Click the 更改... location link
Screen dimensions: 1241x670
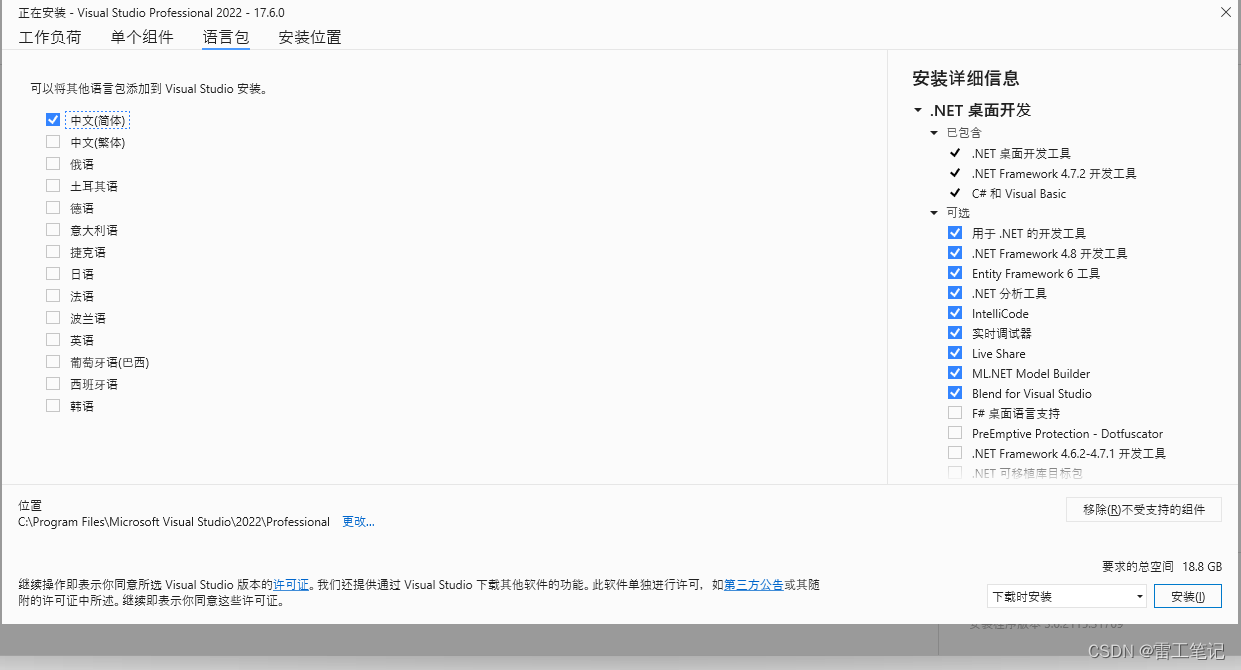[358, 522]
